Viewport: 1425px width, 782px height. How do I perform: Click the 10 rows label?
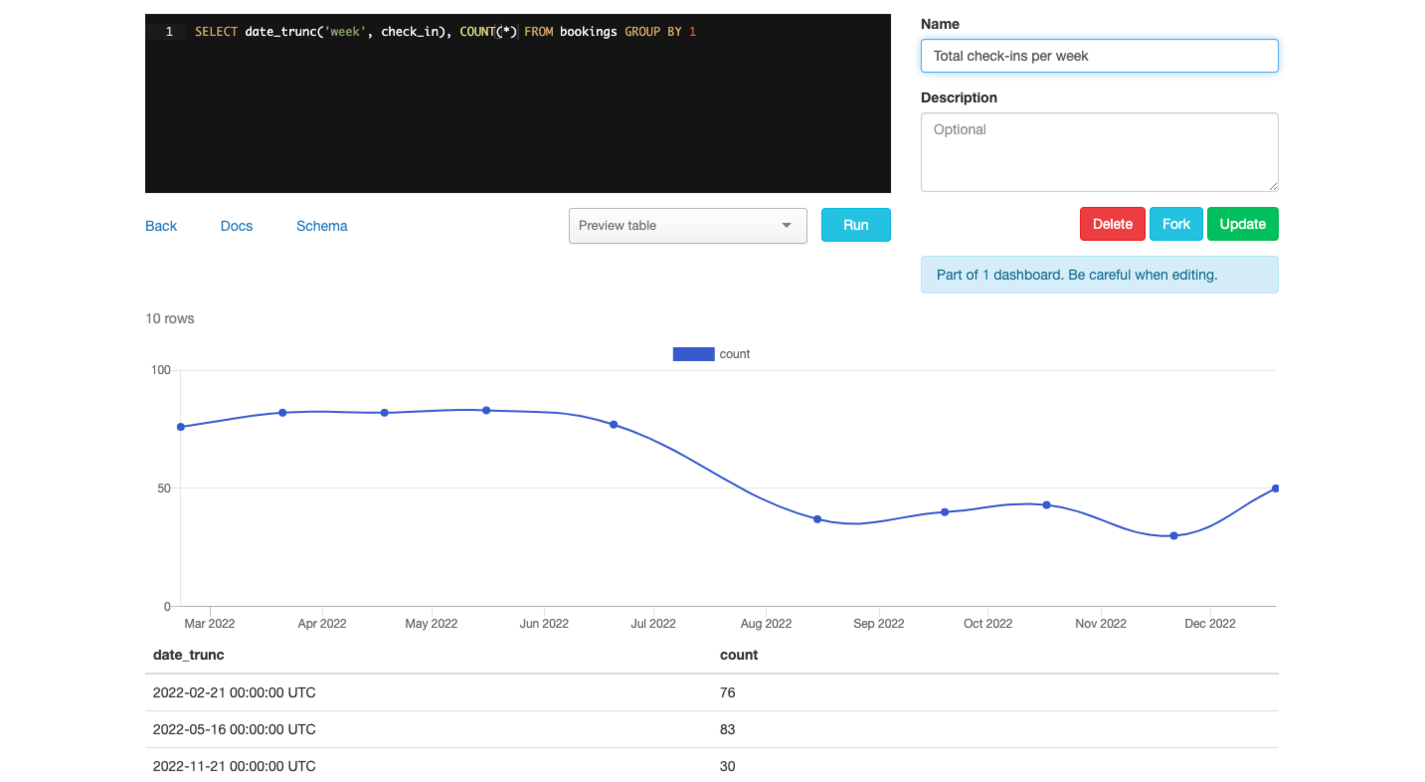170,318
